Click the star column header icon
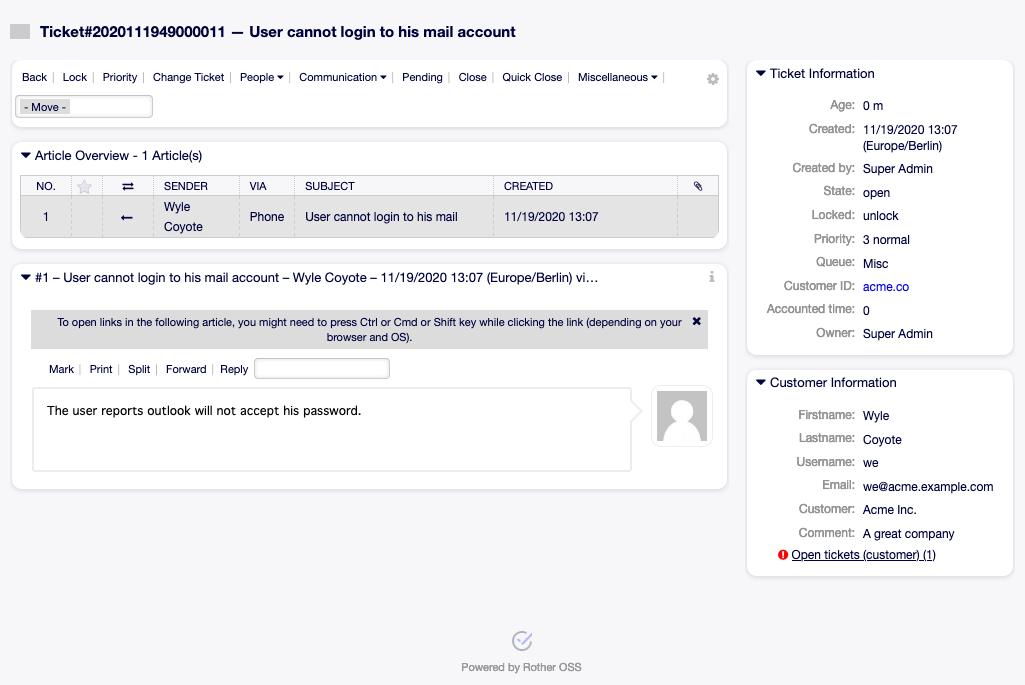Viewport: 1025px width, 685px height. [85, 186]
